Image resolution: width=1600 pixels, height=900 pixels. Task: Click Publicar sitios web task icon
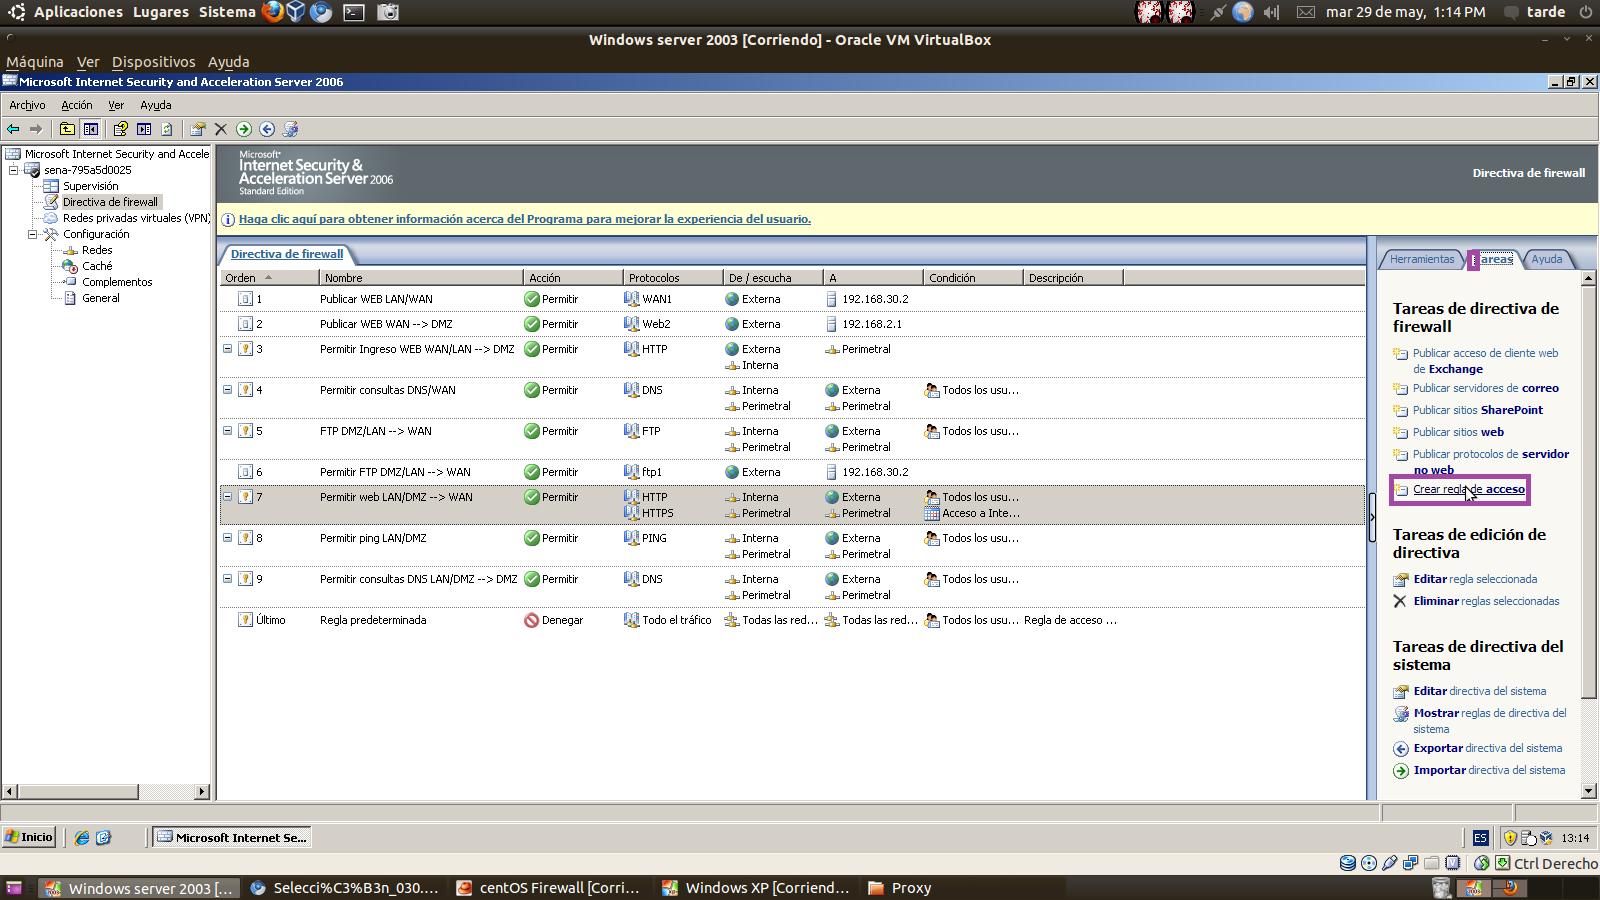(x=1400, y=433)
